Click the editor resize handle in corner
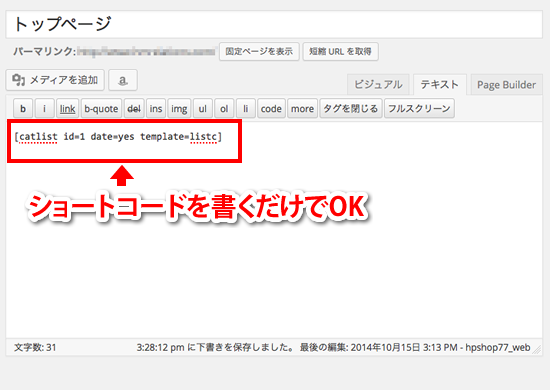 (x=537, y=350)
